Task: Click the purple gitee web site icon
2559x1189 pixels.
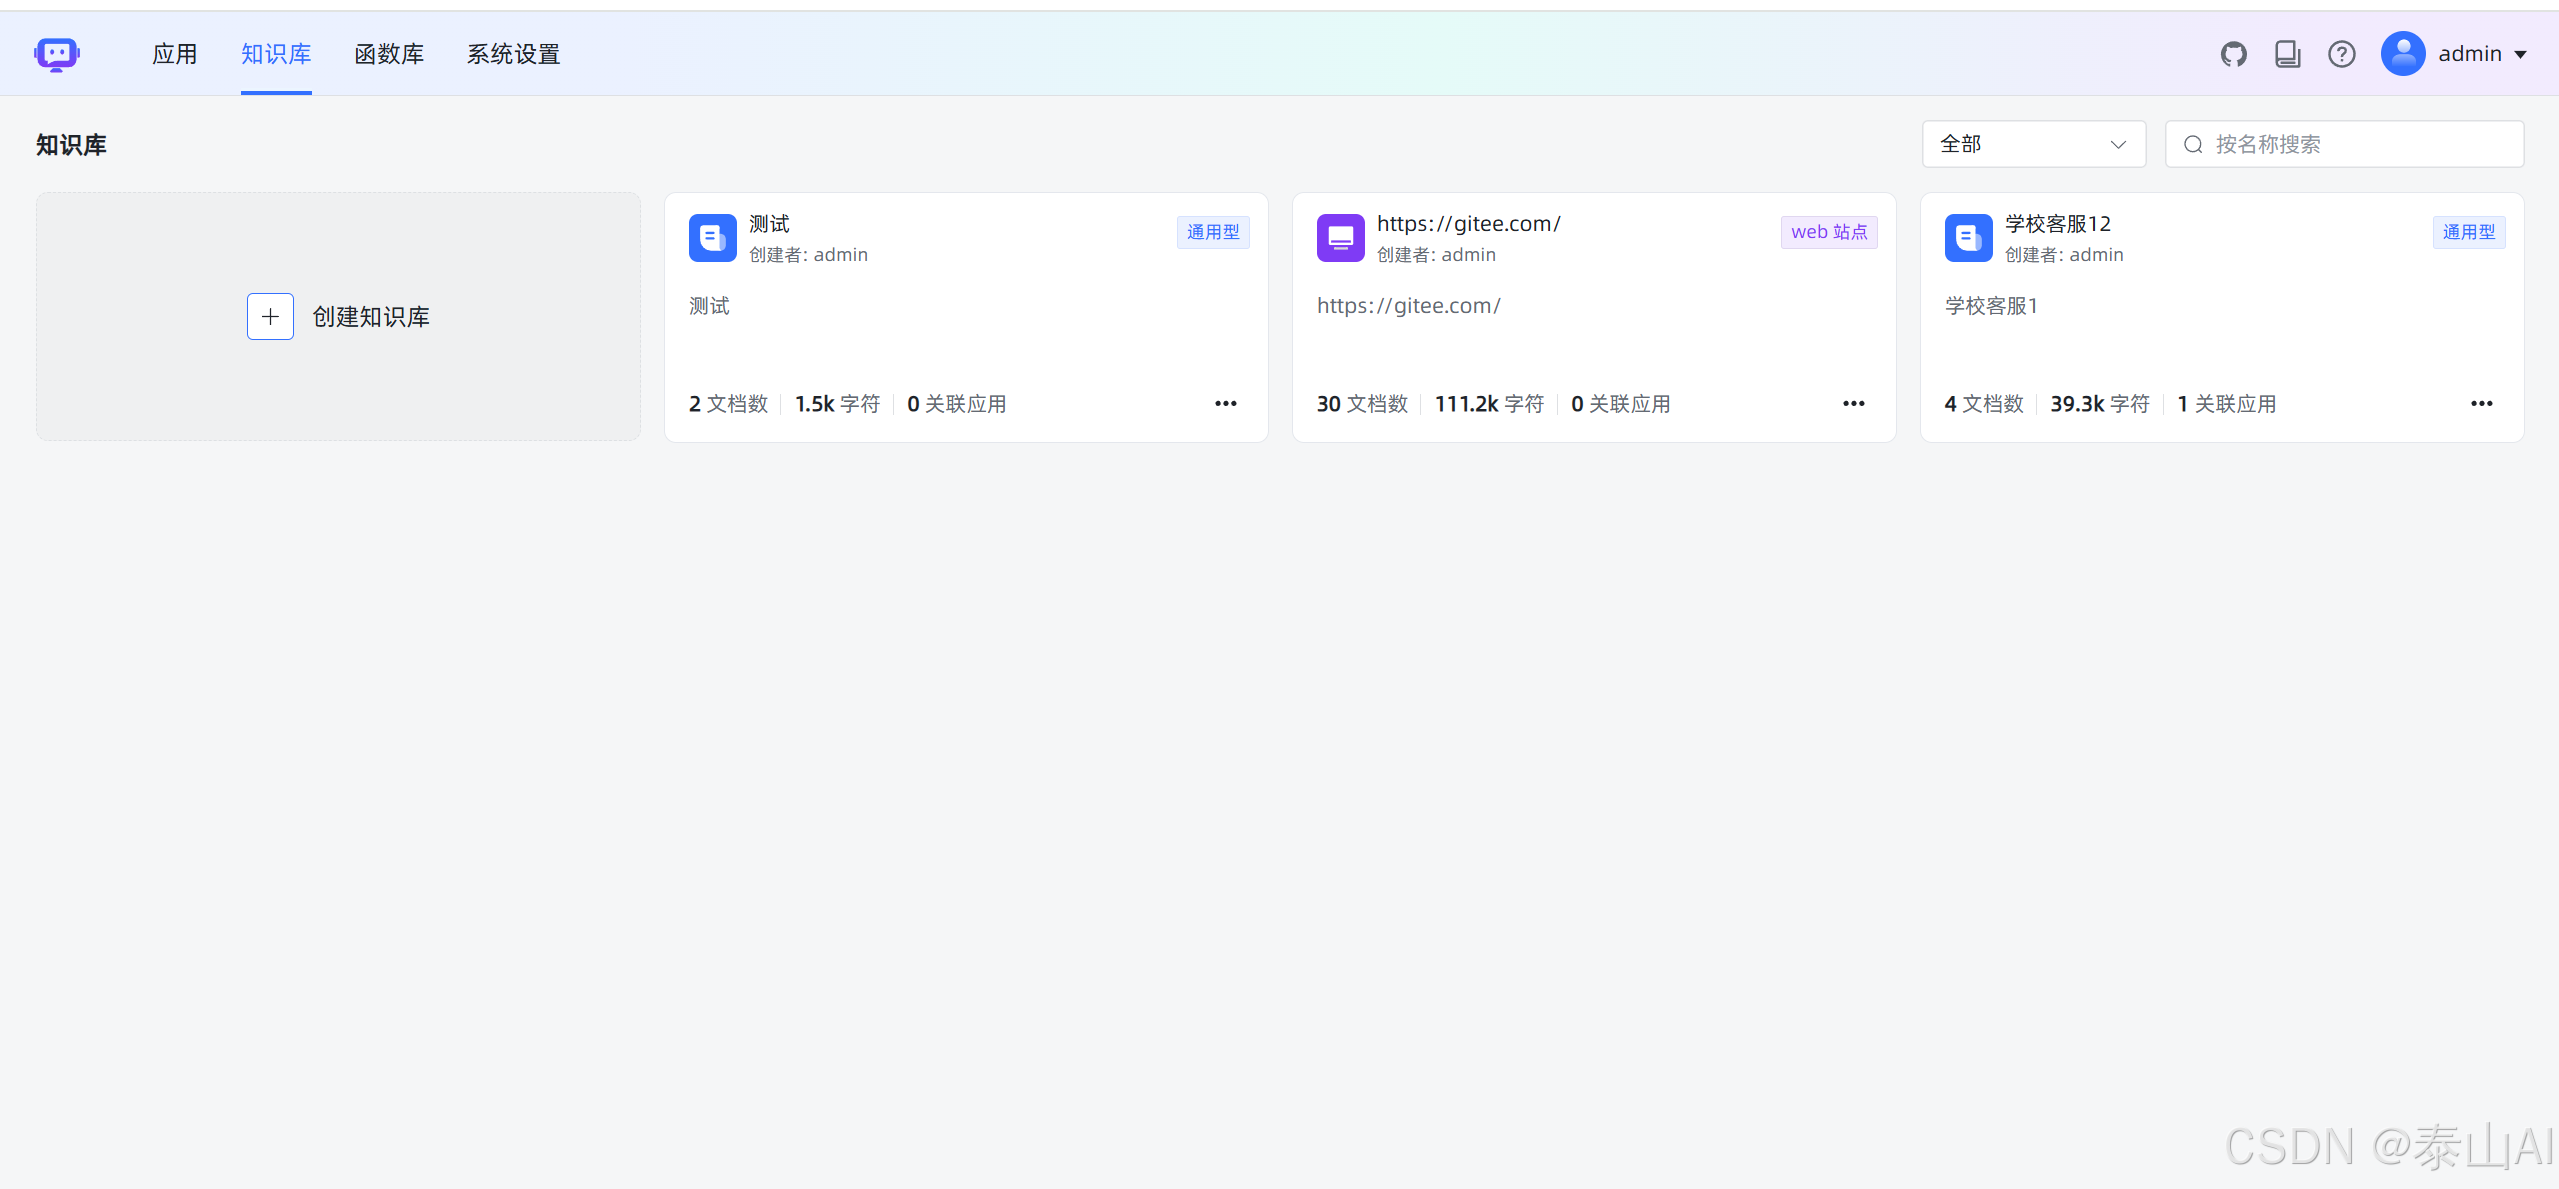Action: pos(1340,238)
